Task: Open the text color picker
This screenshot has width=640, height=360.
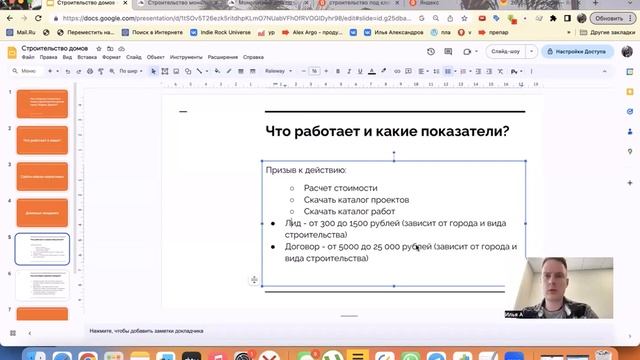Action: point(372,71)
